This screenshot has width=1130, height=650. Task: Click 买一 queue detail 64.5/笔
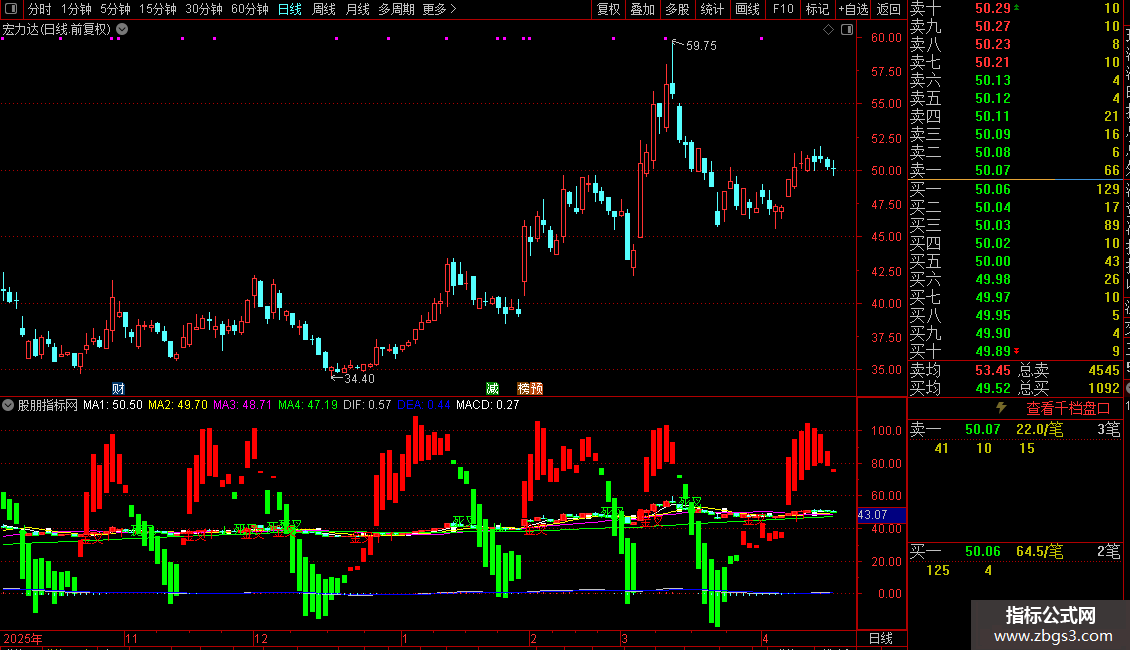click(1039, 551)
